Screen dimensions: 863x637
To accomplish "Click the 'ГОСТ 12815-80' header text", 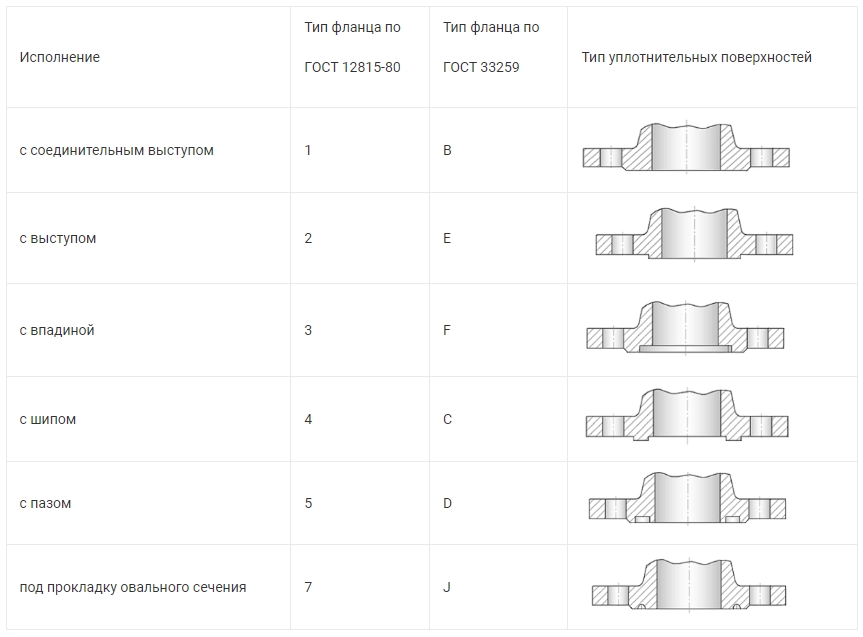I will coord(352,68).
